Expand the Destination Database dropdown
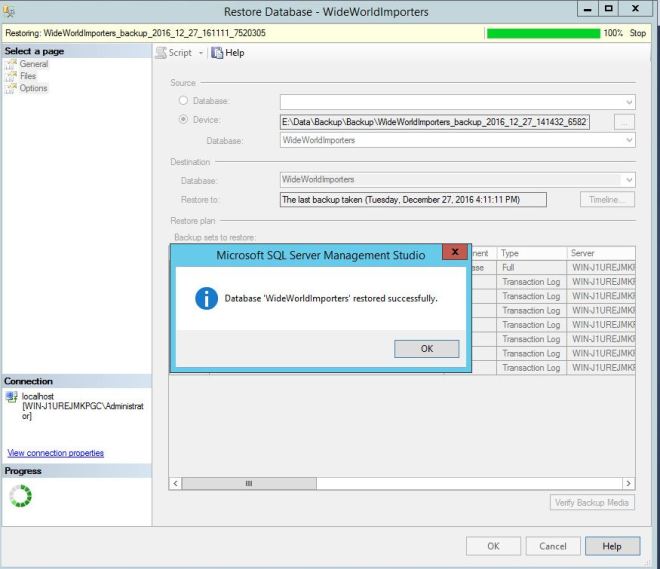Viewport: 660px width, 569px height. point(629,180)
